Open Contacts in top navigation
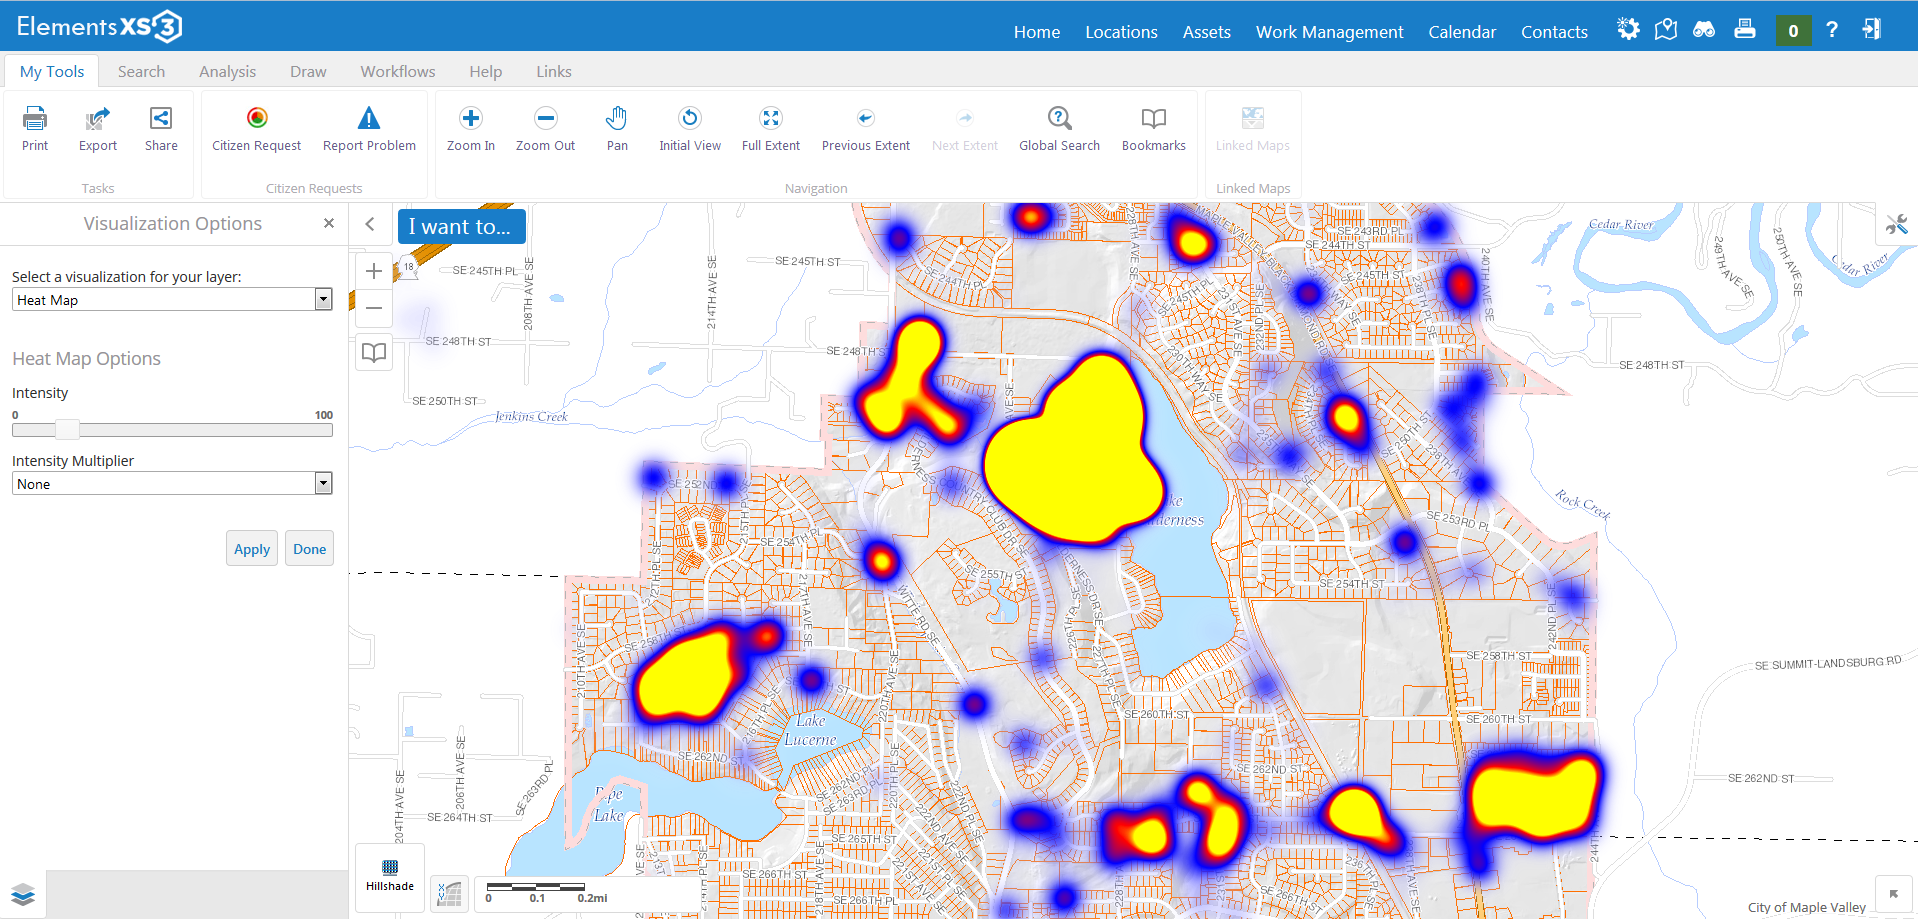The width and height of the screenshot is (1918, 920). pyautogui.click(x=1554, y=32)
